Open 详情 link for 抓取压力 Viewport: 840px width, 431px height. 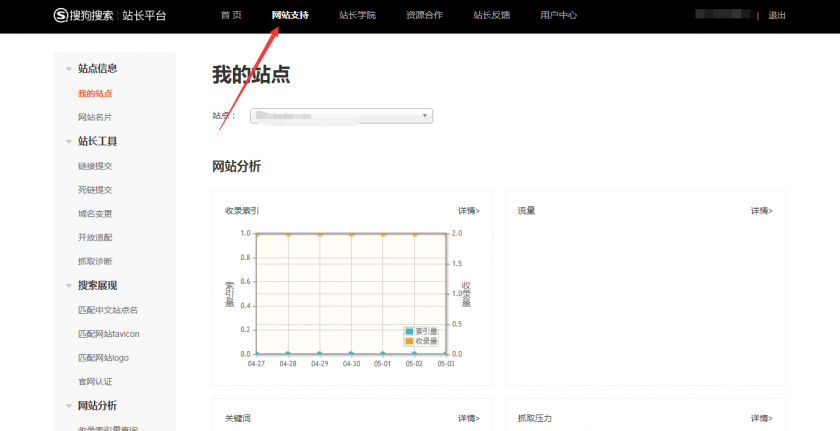click(x=761, y=418)
